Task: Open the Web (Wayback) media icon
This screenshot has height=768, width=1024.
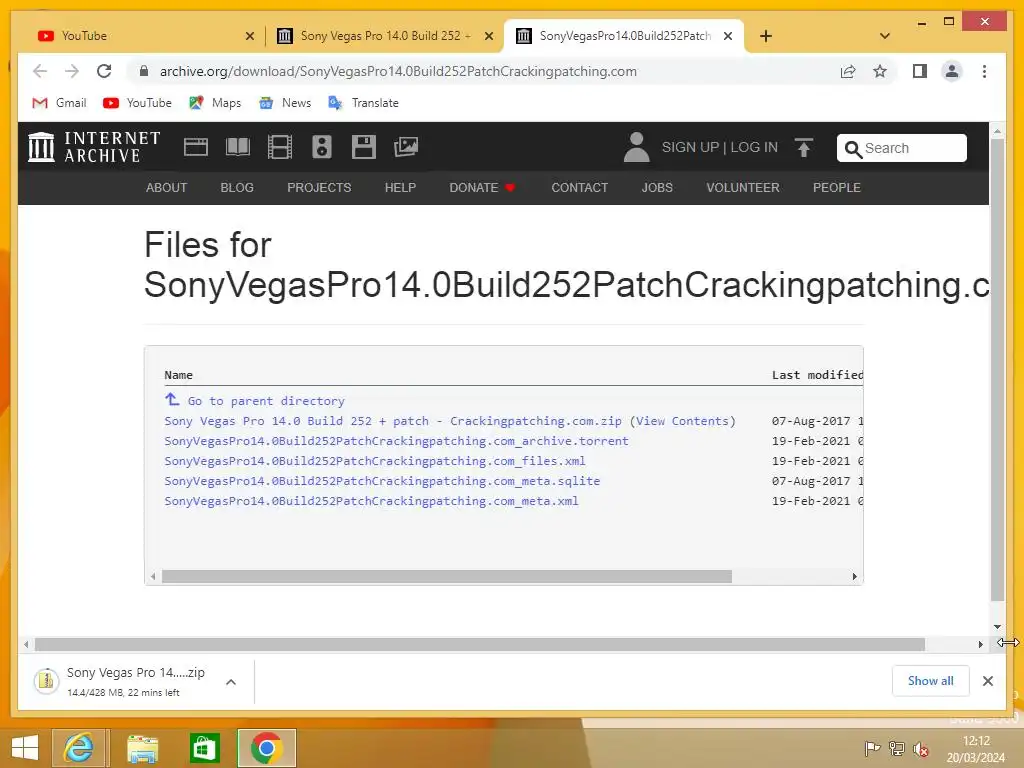Action: 196,147
